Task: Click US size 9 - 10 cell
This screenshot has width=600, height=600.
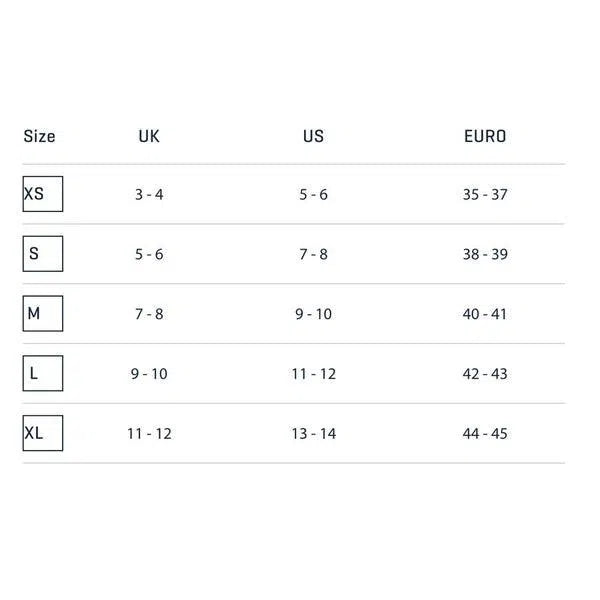Action: [313, 314]
